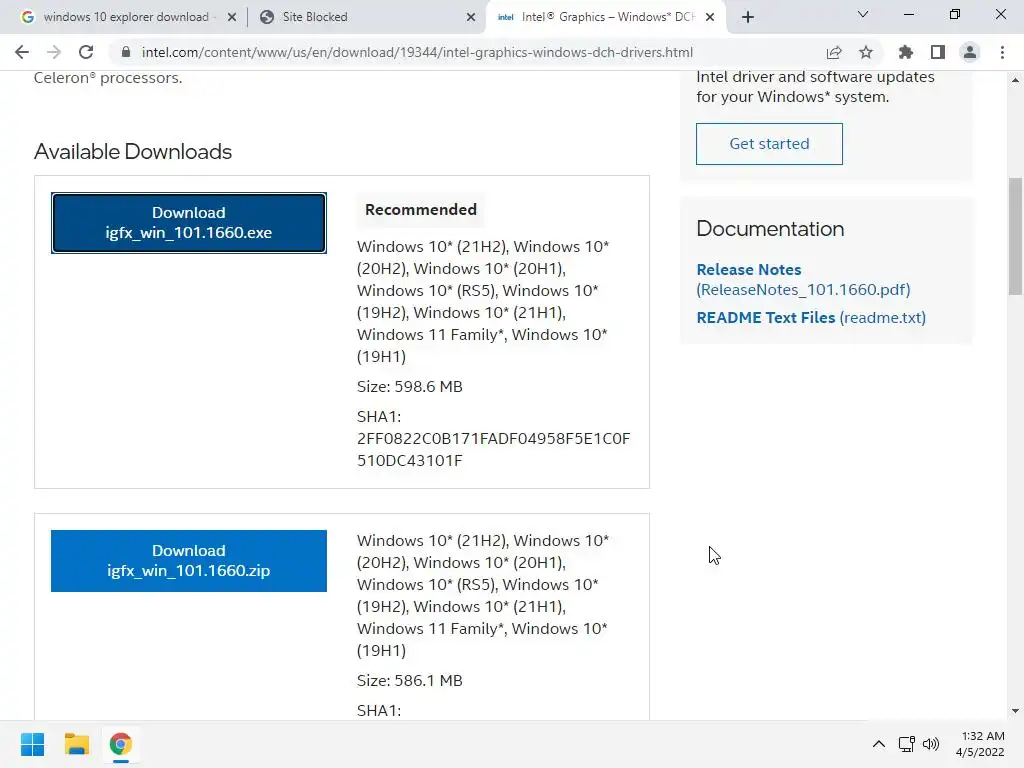
Task: Click the Size: 586.1 MB text
Action: click(x=409, y=680)
